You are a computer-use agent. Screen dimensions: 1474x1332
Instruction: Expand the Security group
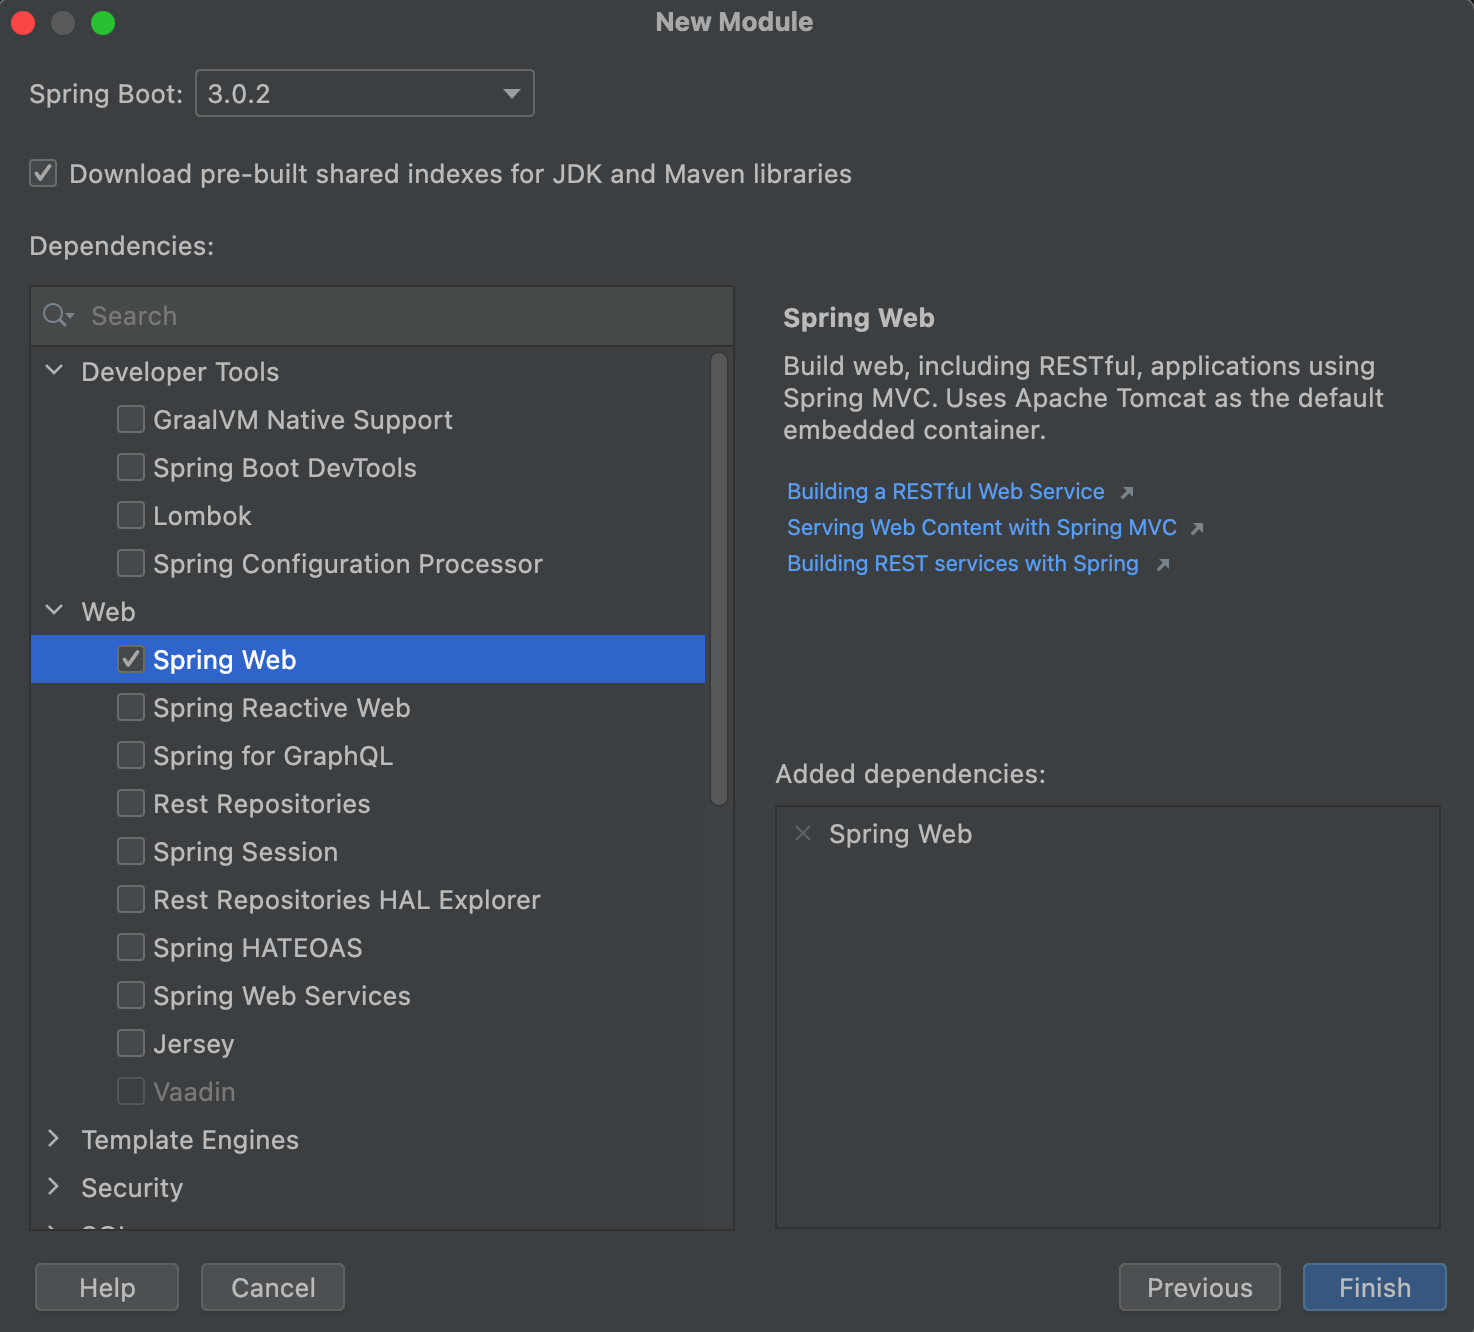pyautogui.click(x=54, y=1186)
